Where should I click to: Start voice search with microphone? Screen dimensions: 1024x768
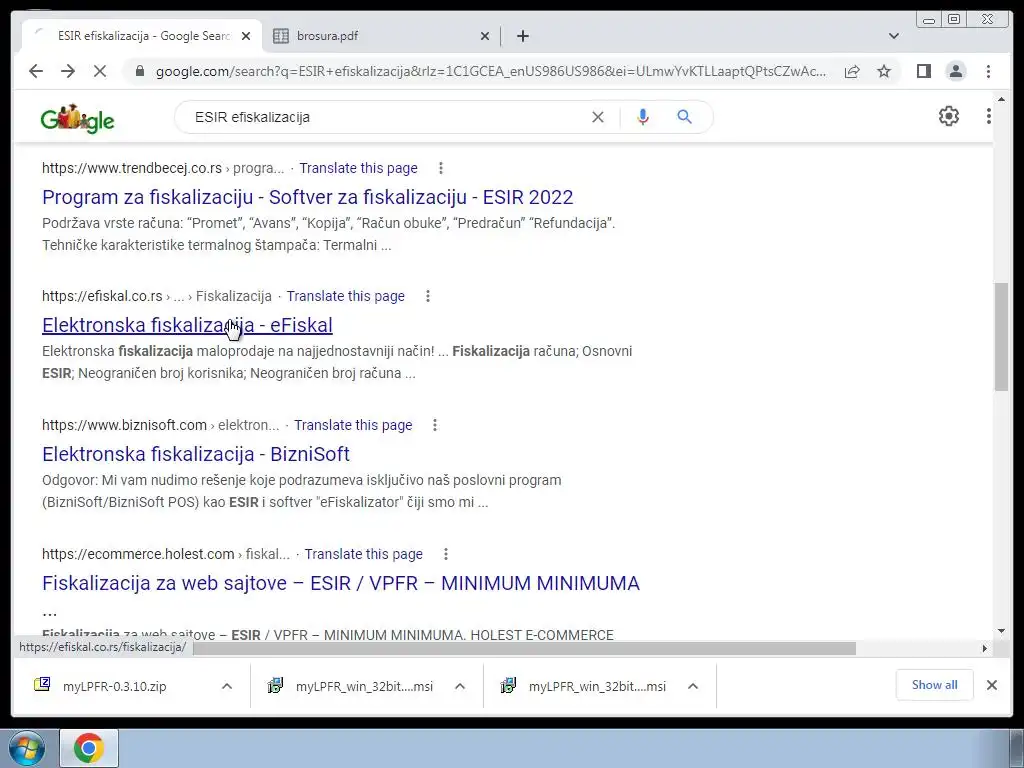(643, 117)
